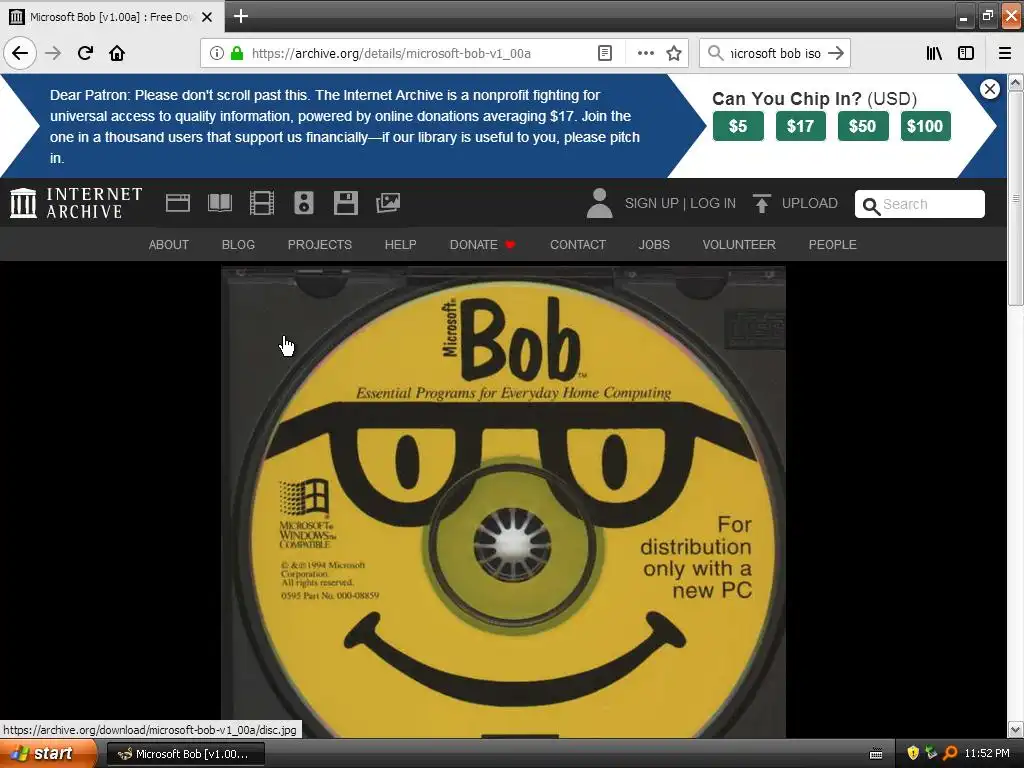Toggle reader view icon in address bar
Viewport: 1024px width, 768px height.
tap(605, 53)
